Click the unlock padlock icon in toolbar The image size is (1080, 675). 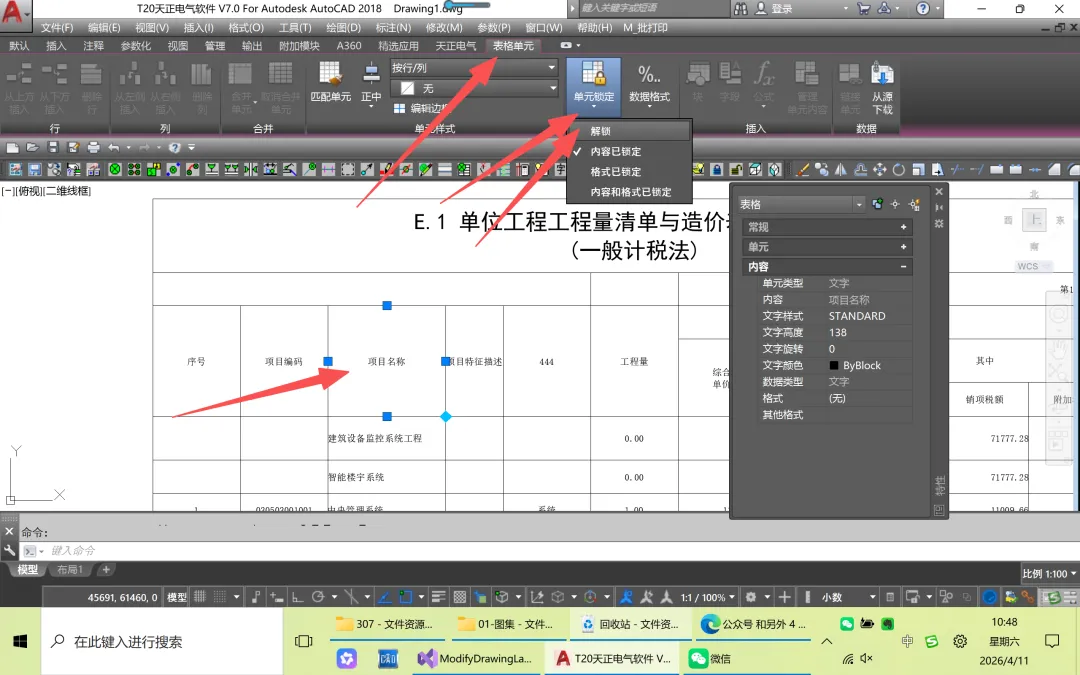click(x=736, y=169)
